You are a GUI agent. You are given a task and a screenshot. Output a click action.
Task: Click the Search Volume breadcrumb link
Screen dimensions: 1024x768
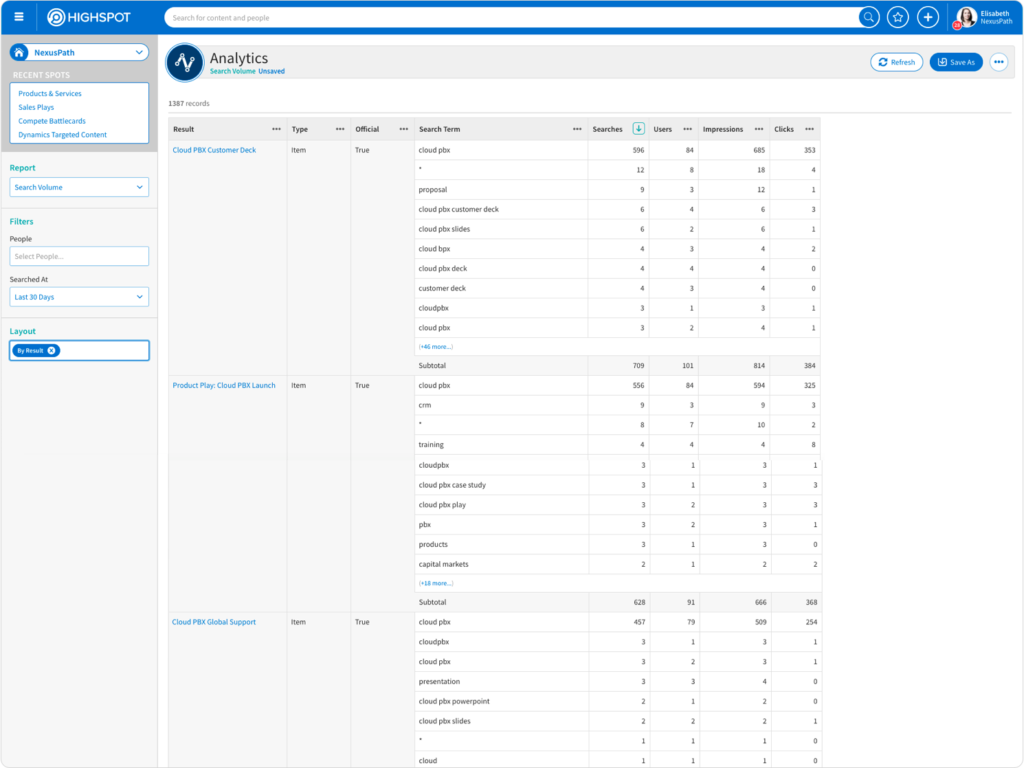[232, 71]
